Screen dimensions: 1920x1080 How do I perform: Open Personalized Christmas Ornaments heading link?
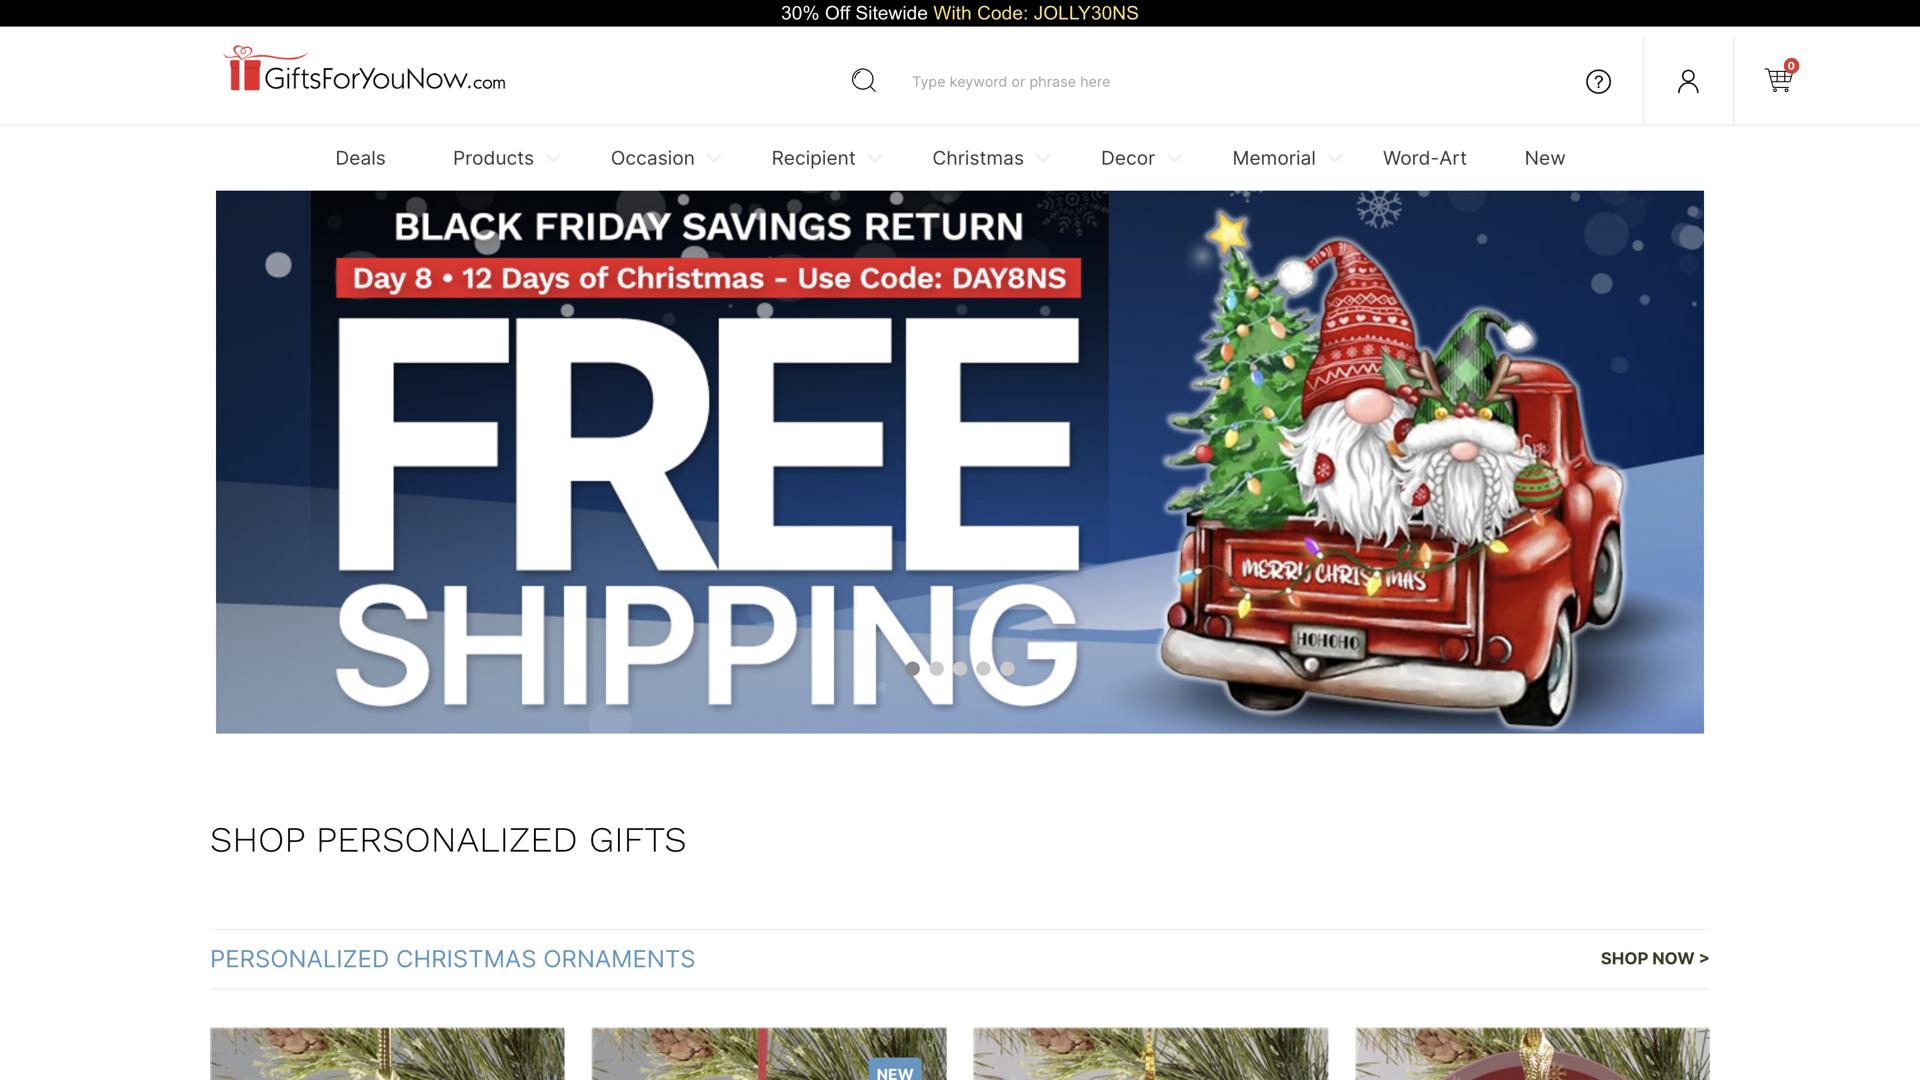[x=452, y=959]
